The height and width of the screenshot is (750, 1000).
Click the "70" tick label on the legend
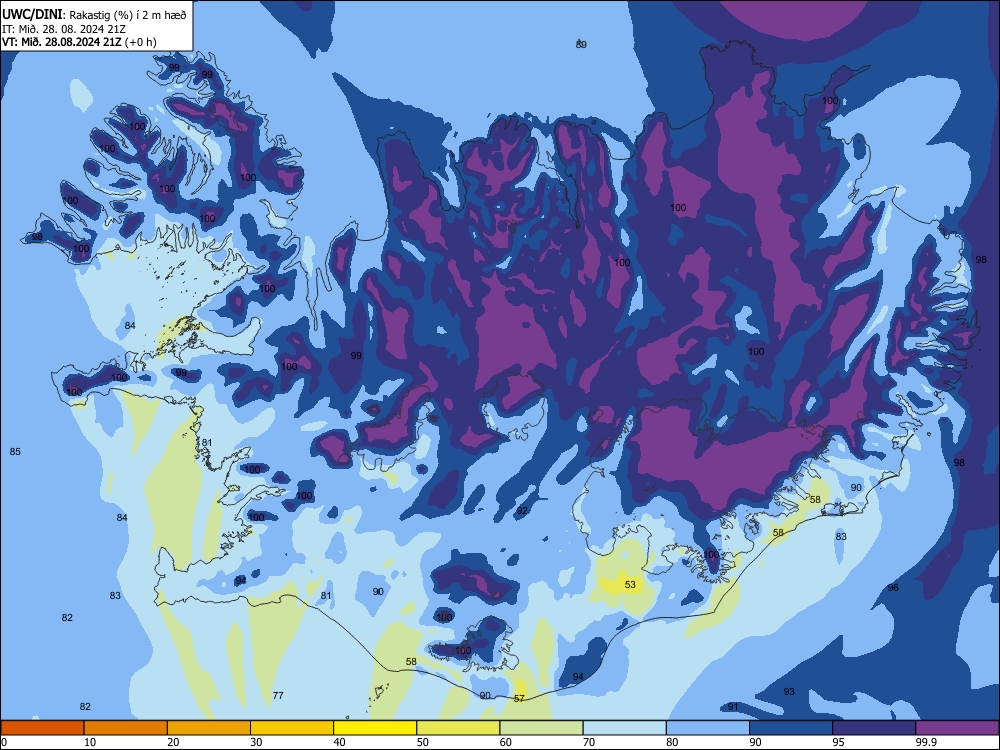(589, 742)
